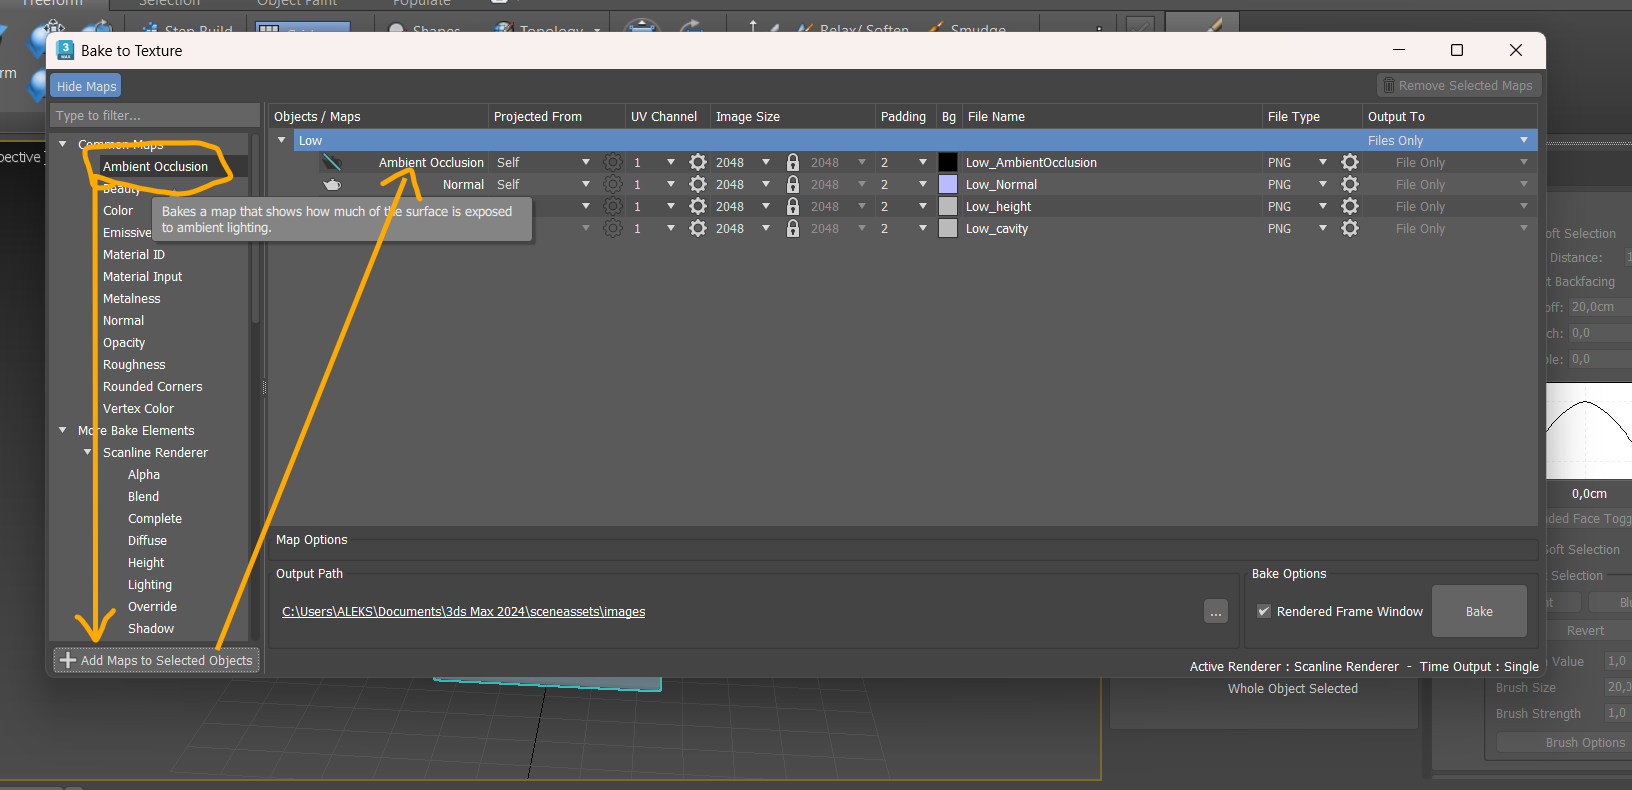The image size is (1632, 790).
Task: Browse output path with the ellipsis button
Action: click(x=1216, y=612)
